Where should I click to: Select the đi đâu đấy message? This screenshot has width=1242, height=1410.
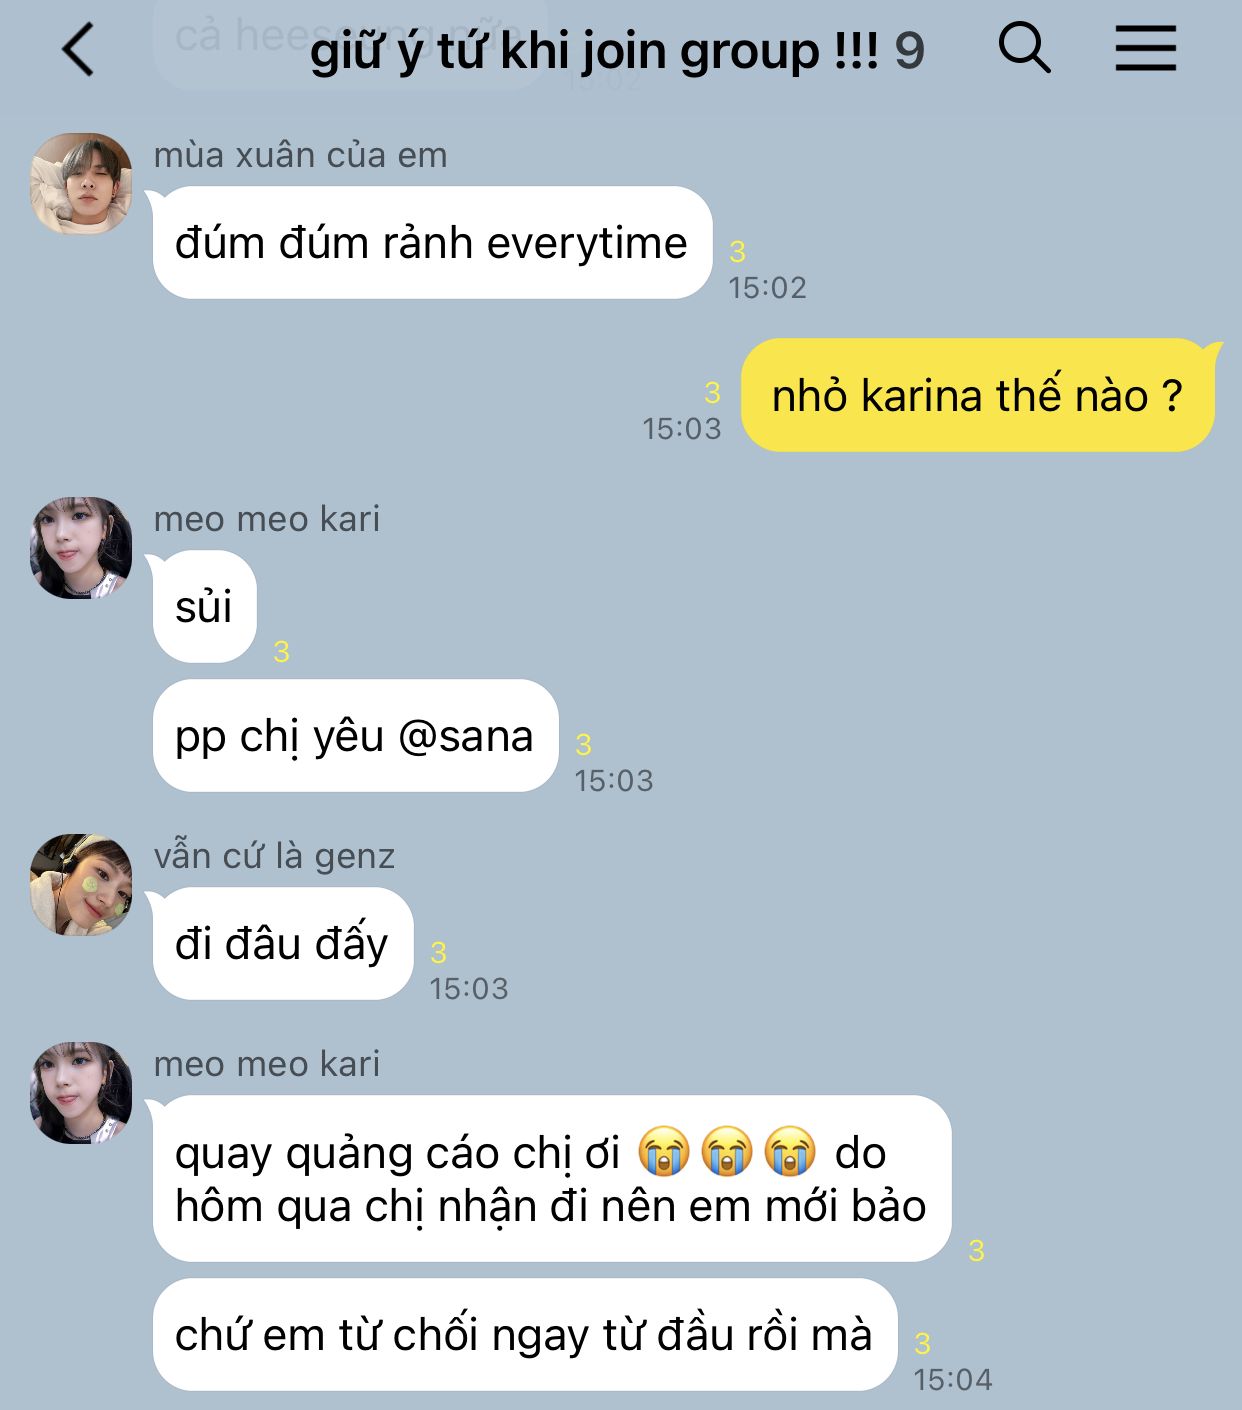pyautogui.click(x=282, y=944)
